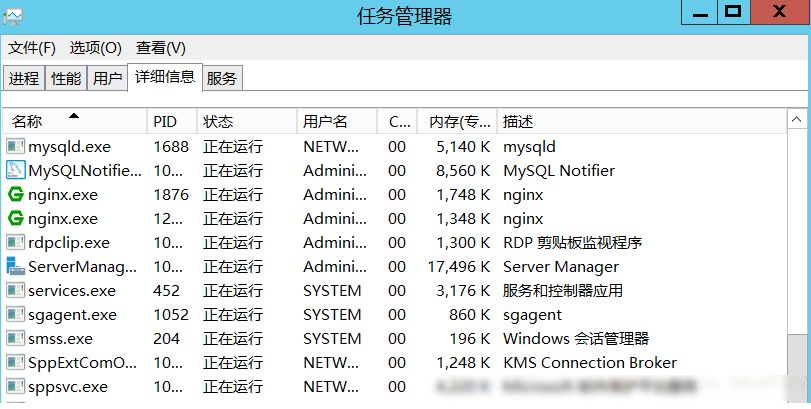
Task: Sort by the 名称 column header
Action: (x=75, y=122)
